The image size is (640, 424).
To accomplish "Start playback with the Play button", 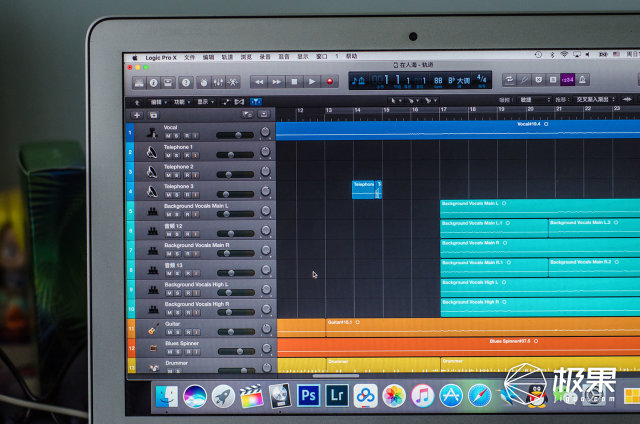I will coord(312,82).
